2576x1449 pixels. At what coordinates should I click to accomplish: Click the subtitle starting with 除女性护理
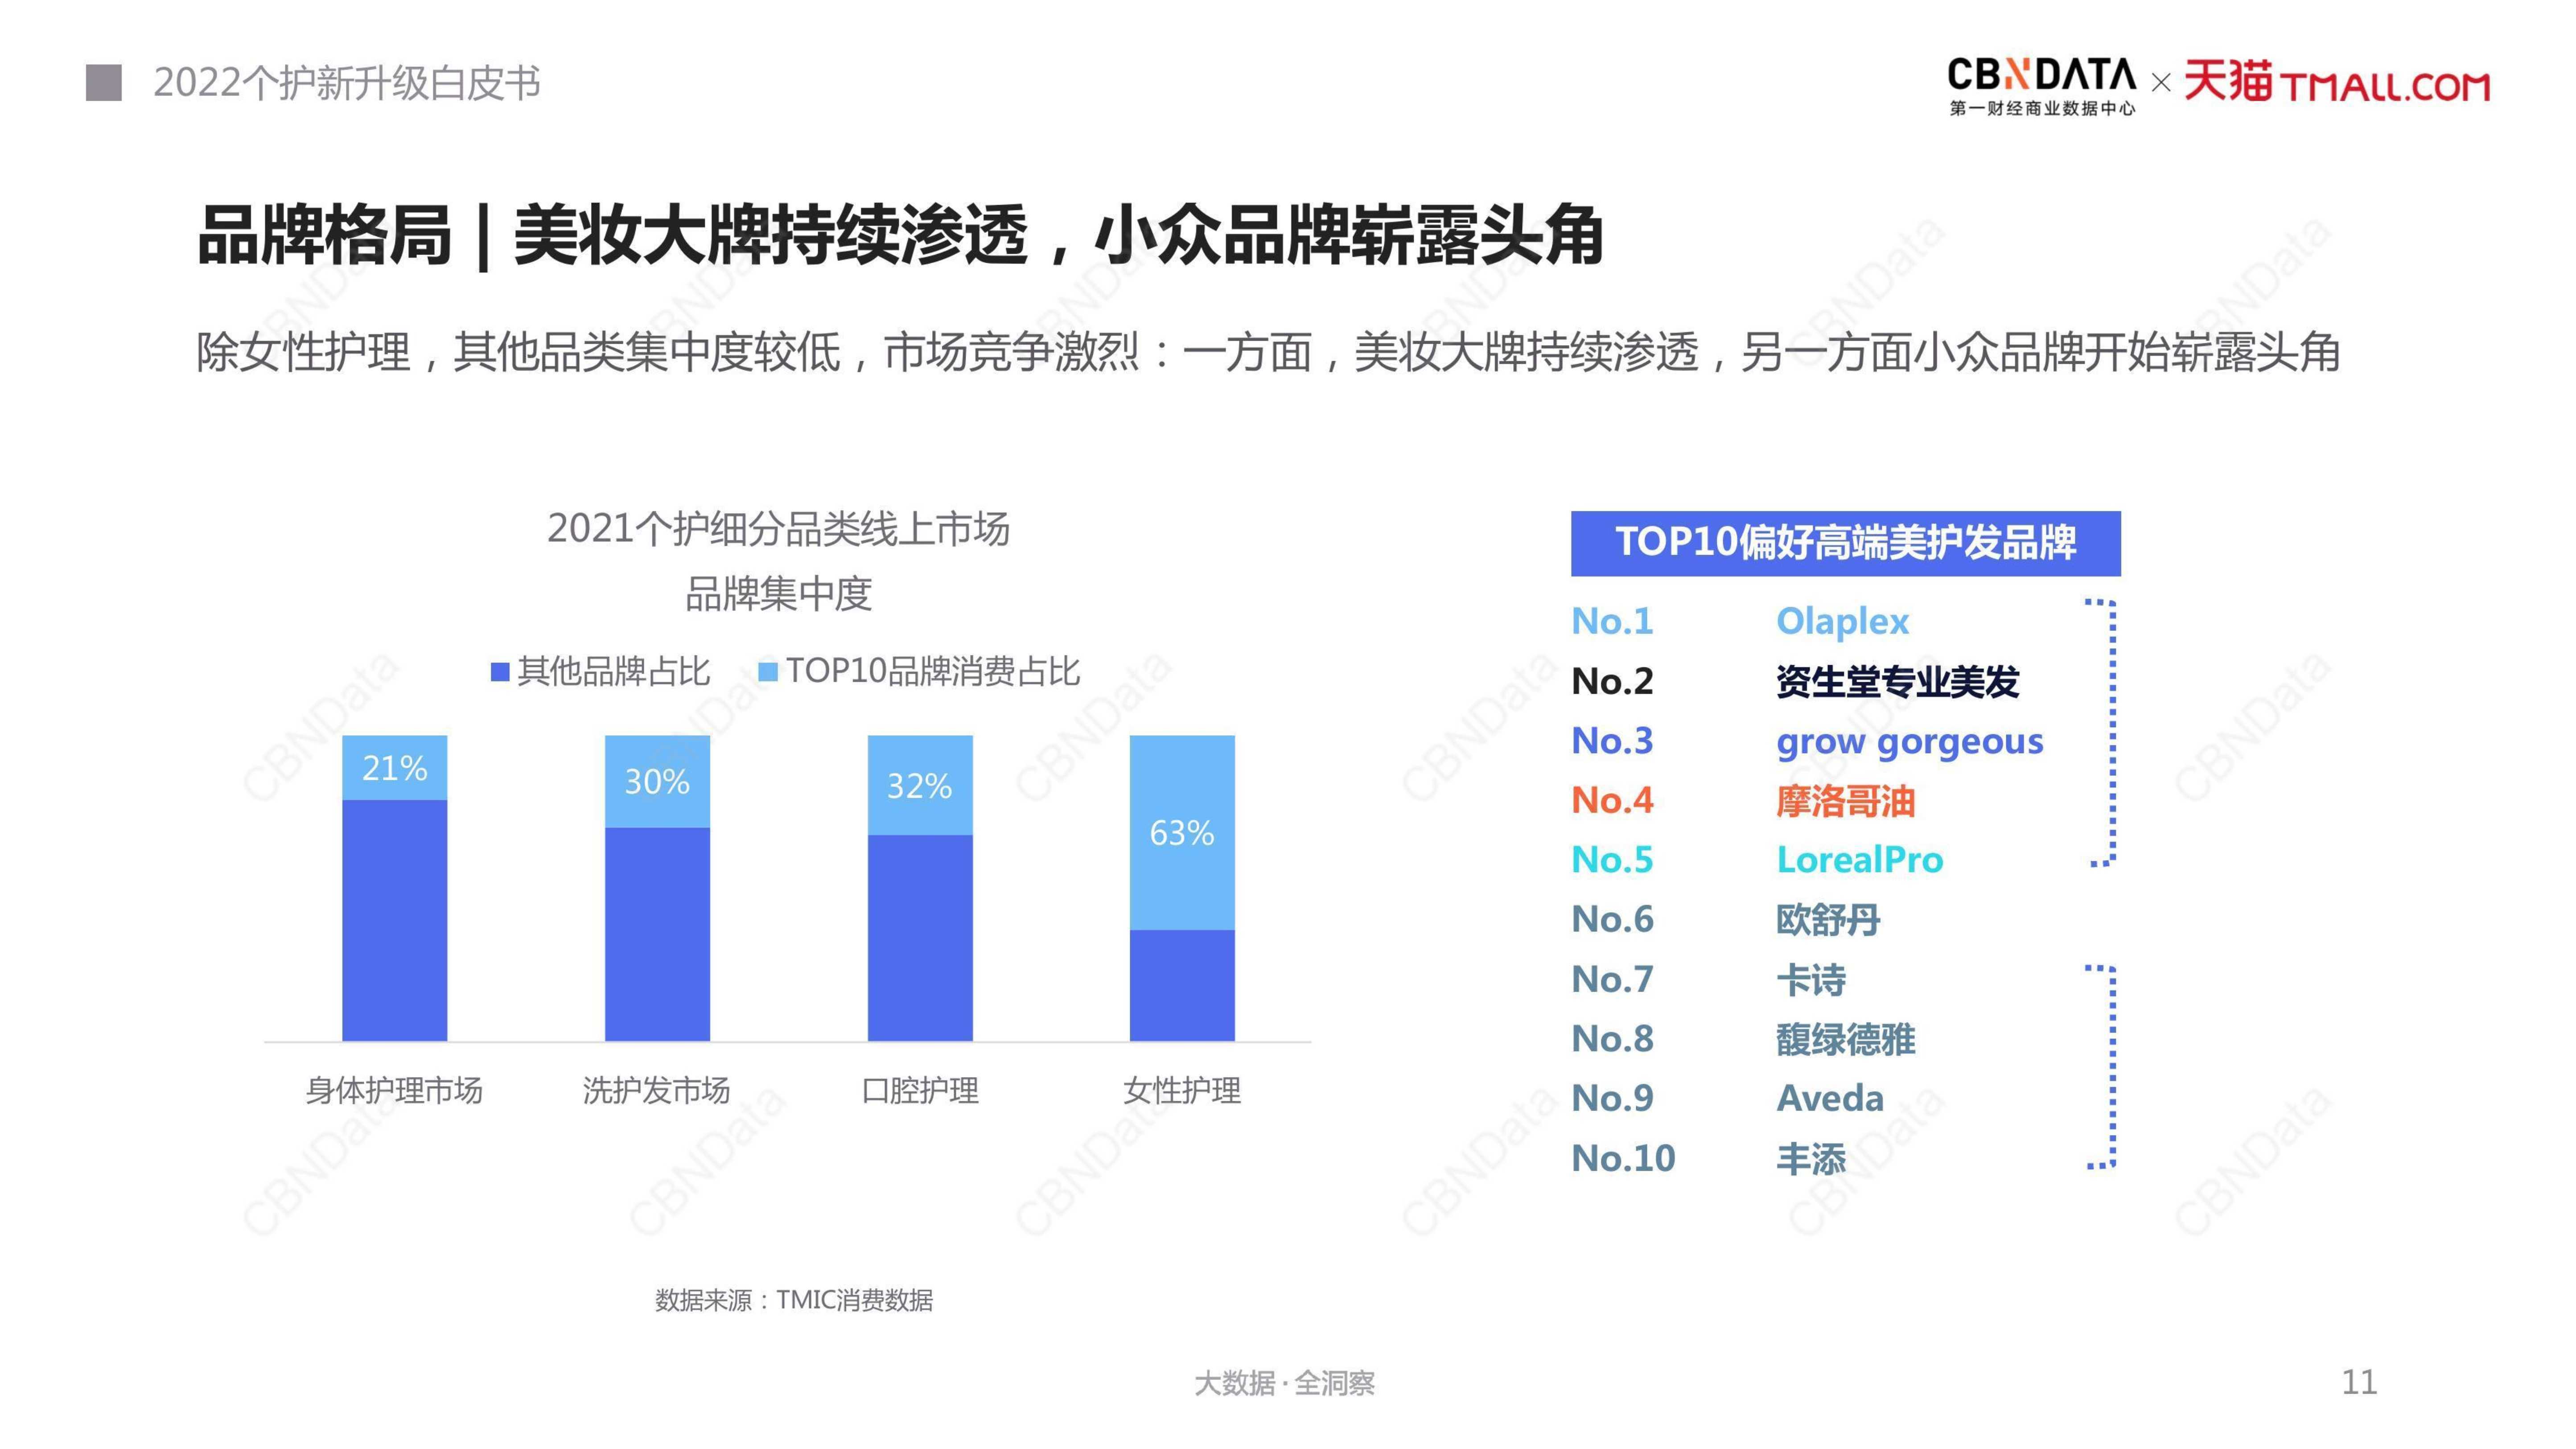(x=1268, y=352)
